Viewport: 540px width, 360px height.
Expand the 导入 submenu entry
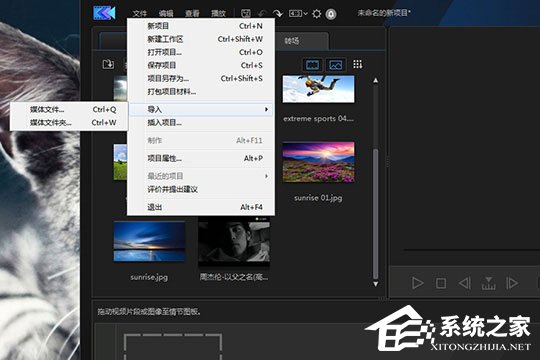[201, 109]
